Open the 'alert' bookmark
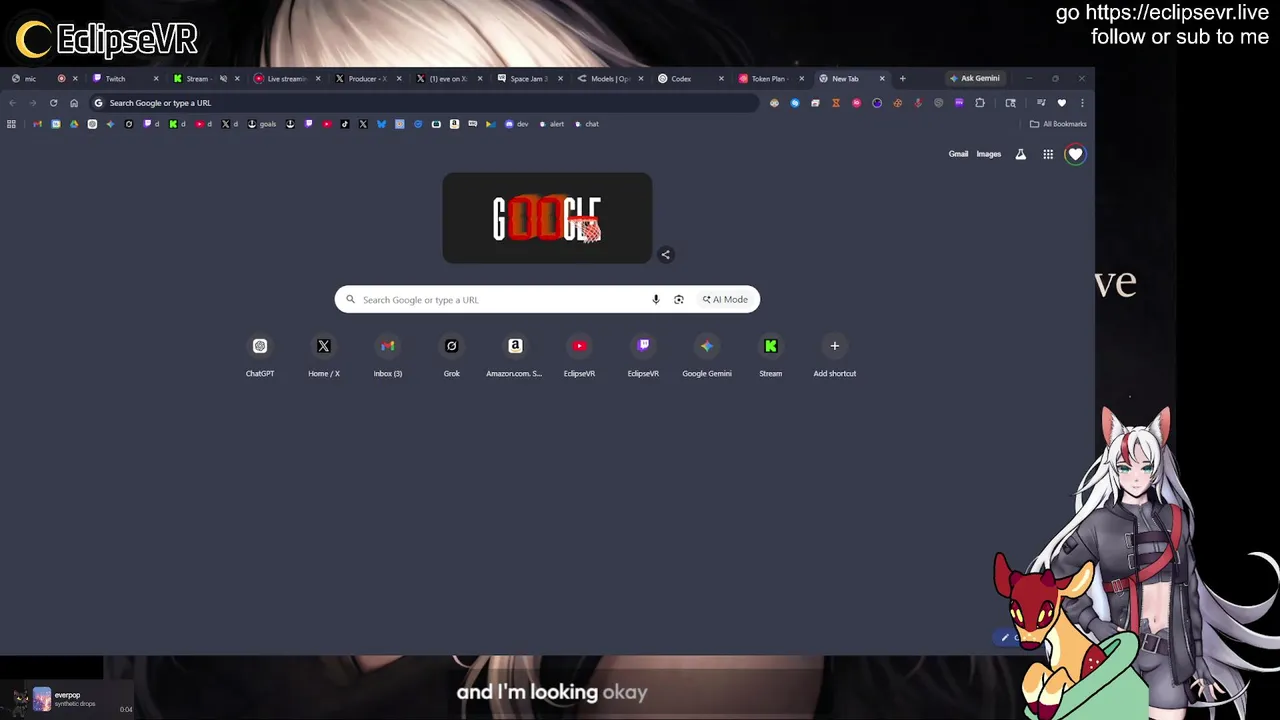The width and height of the screenshot is (1280, 720). point(551,124)
